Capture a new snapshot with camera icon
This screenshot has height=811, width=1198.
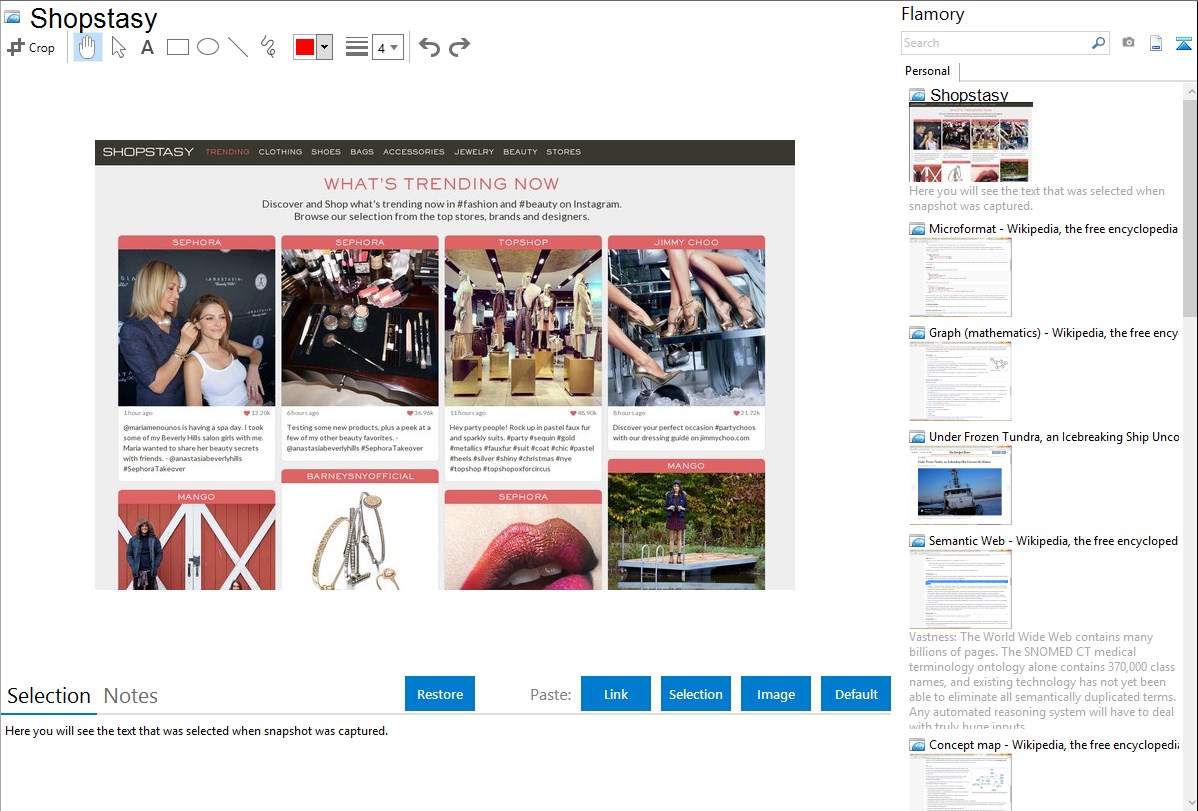1128,43
